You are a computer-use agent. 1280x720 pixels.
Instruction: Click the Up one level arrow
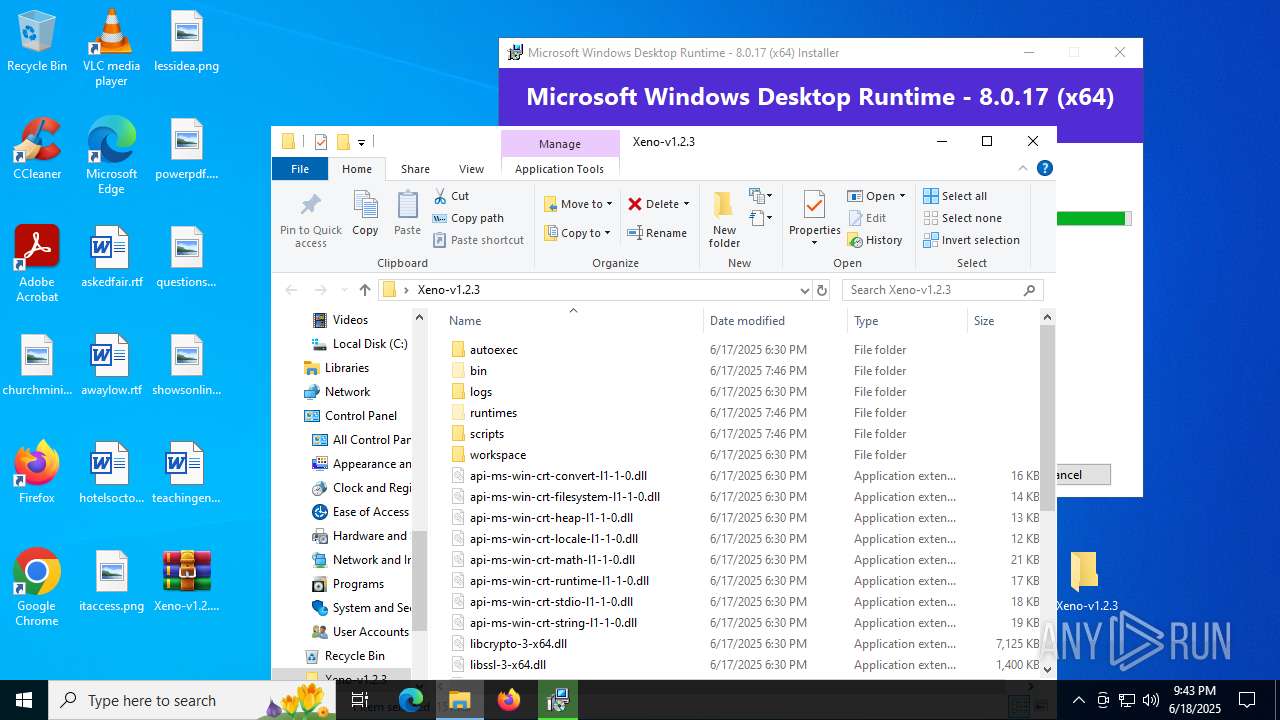pos(365,290)
